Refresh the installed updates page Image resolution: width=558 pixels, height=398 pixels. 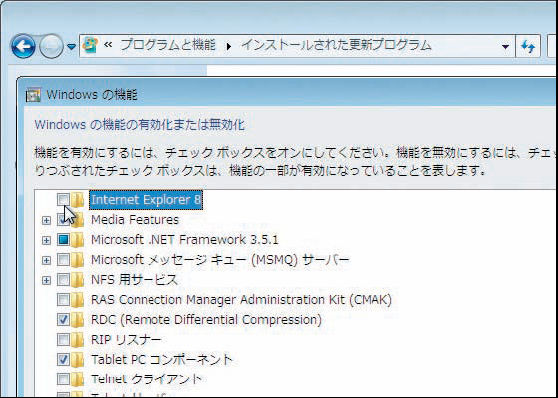(x=528, y=46)
